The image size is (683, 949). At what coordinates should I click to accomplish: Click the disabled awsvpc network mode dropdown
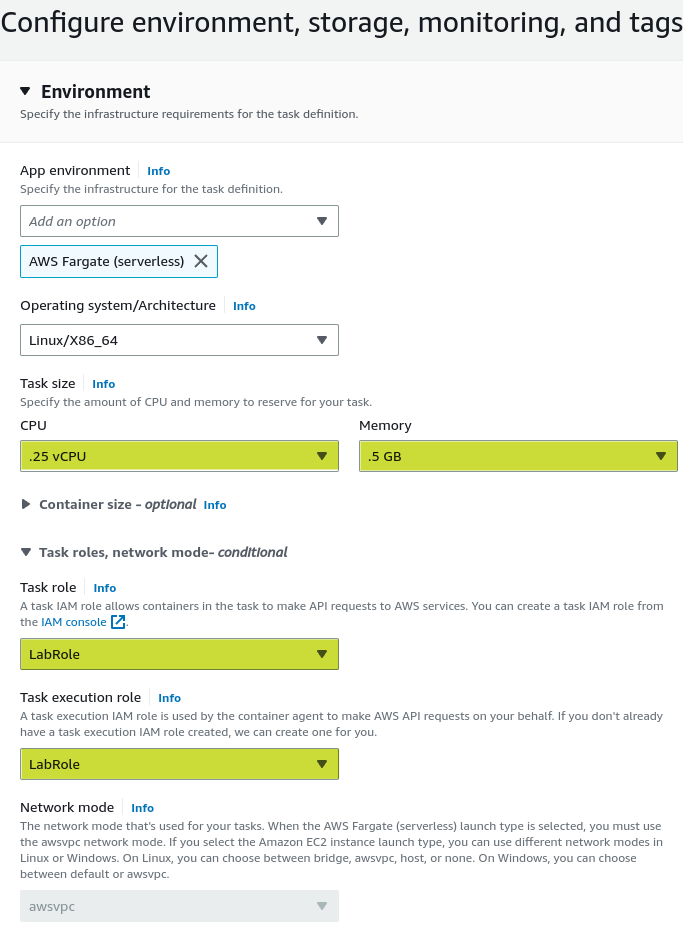click(x=179, y=906)
